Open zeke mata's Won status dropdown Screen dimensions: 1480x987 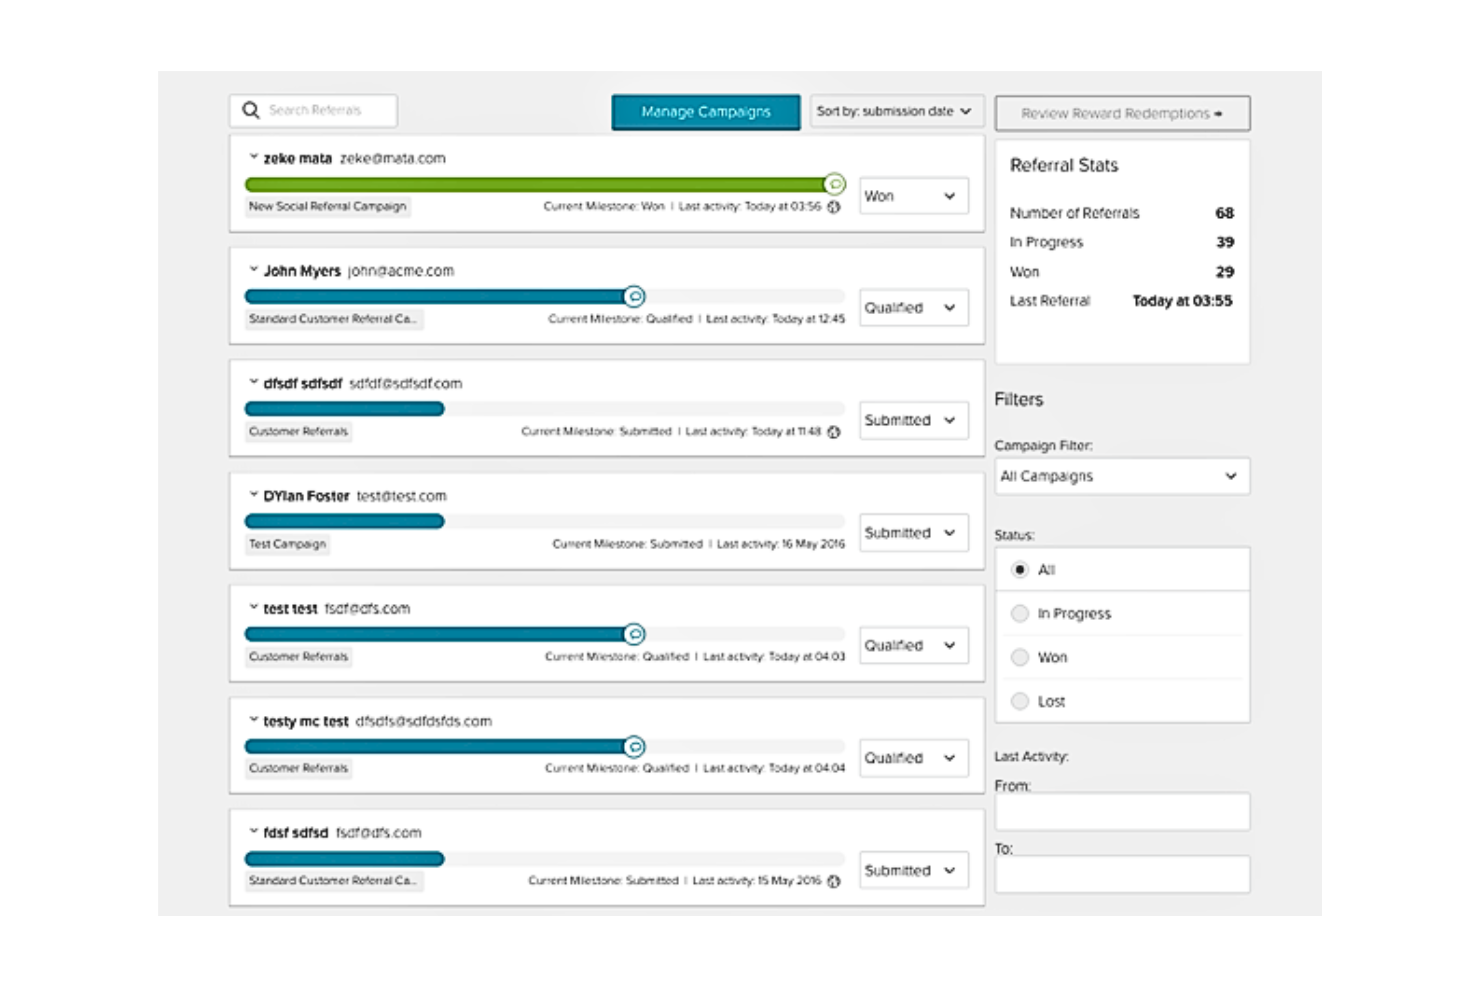tap(914, 196)
